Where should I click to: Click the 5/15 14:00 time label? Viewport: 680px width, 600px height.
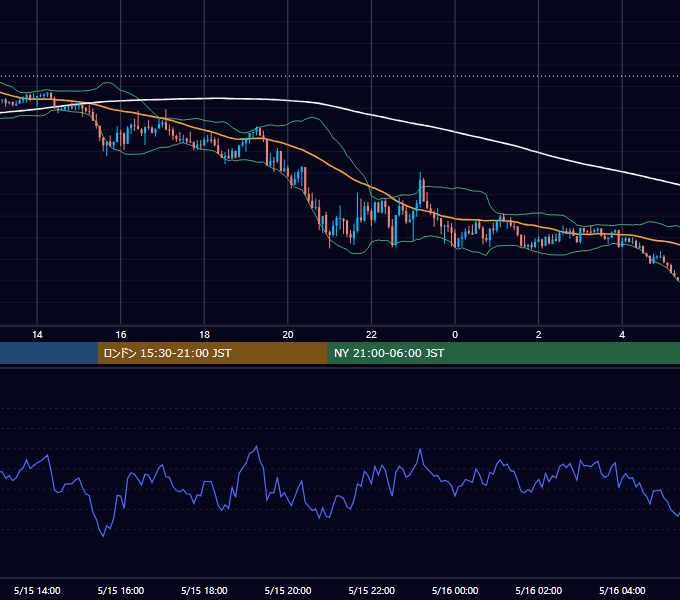coord(37,590)
